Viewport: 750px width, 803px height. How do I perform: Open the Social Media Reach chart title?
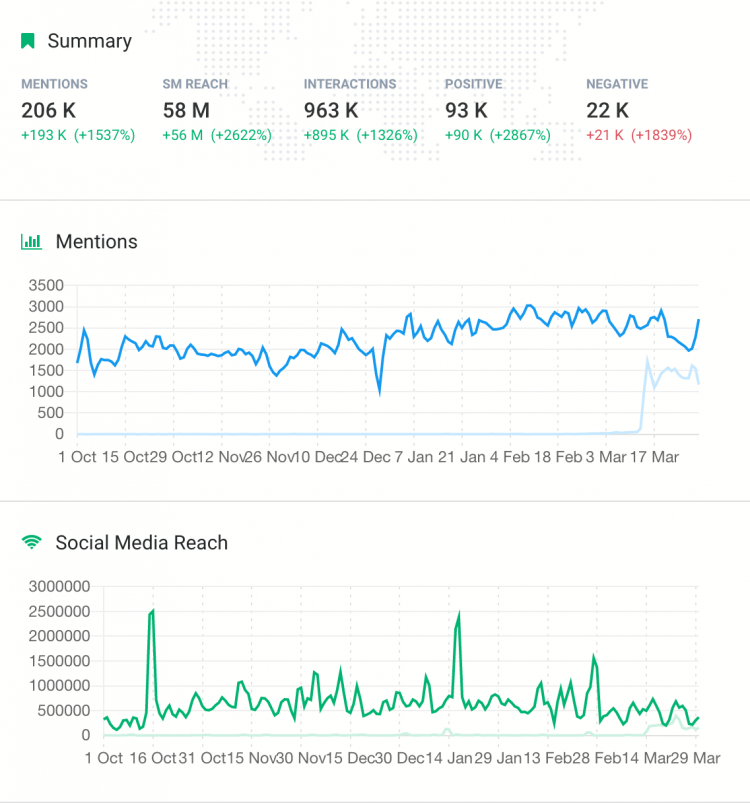(x=141, y=543)
